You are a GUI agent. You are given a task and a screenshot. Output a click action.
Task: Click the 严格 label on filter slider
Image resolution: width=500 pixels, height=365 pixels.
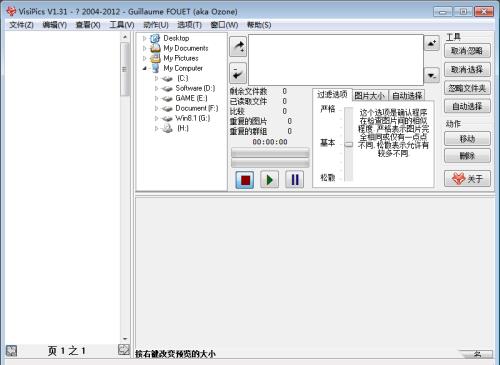pyautogui.click(x=327, y=109)
